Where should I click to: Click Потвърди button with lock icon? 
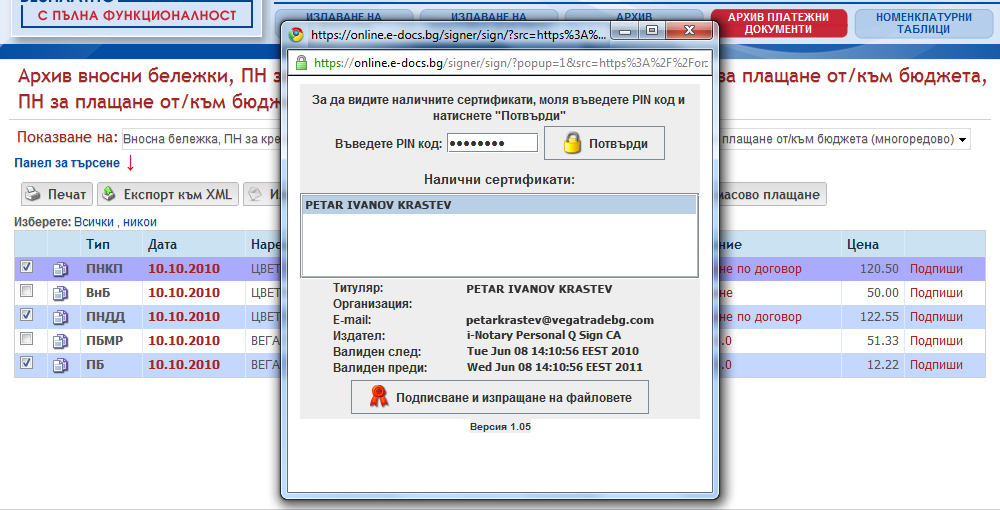(x=604, y=143)
